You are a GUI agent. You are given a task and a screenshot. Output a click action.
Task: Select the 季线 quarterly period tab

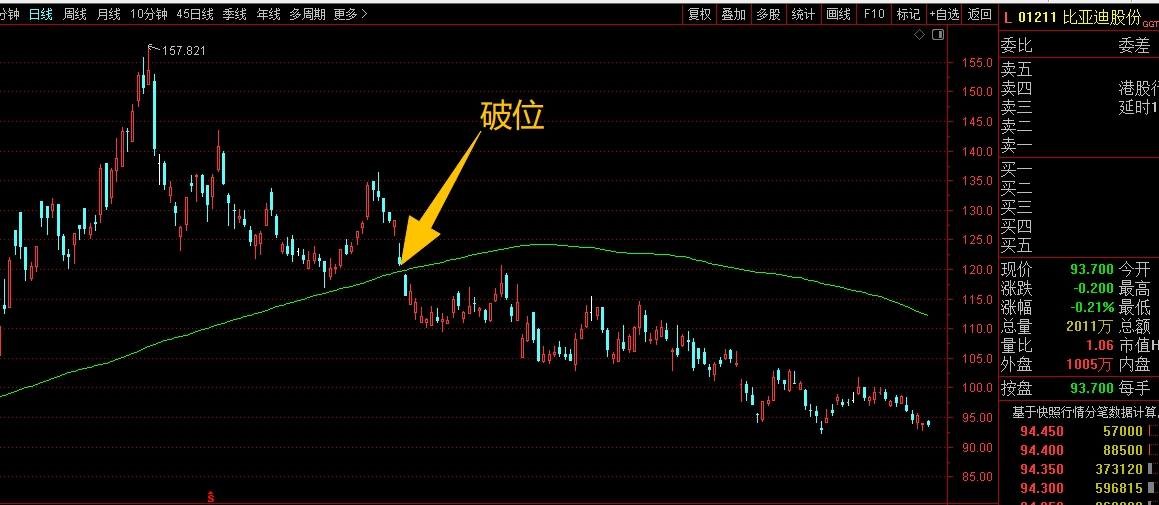pos(234,14)
